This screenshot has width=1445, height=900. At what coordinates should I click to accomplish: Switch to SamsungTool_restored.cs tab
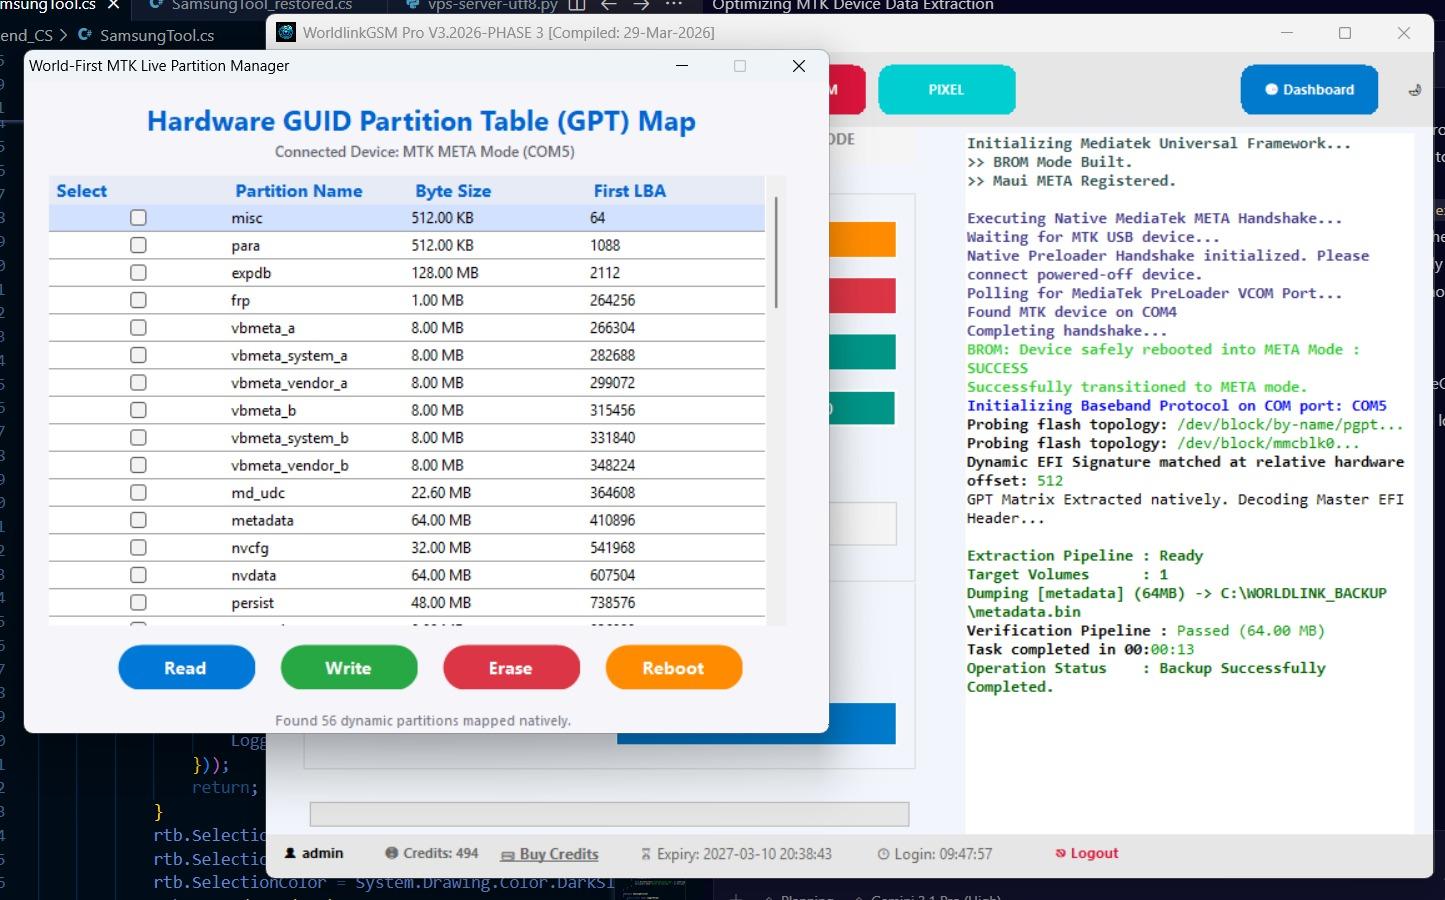pyautogui.click(x=260, y=5)
